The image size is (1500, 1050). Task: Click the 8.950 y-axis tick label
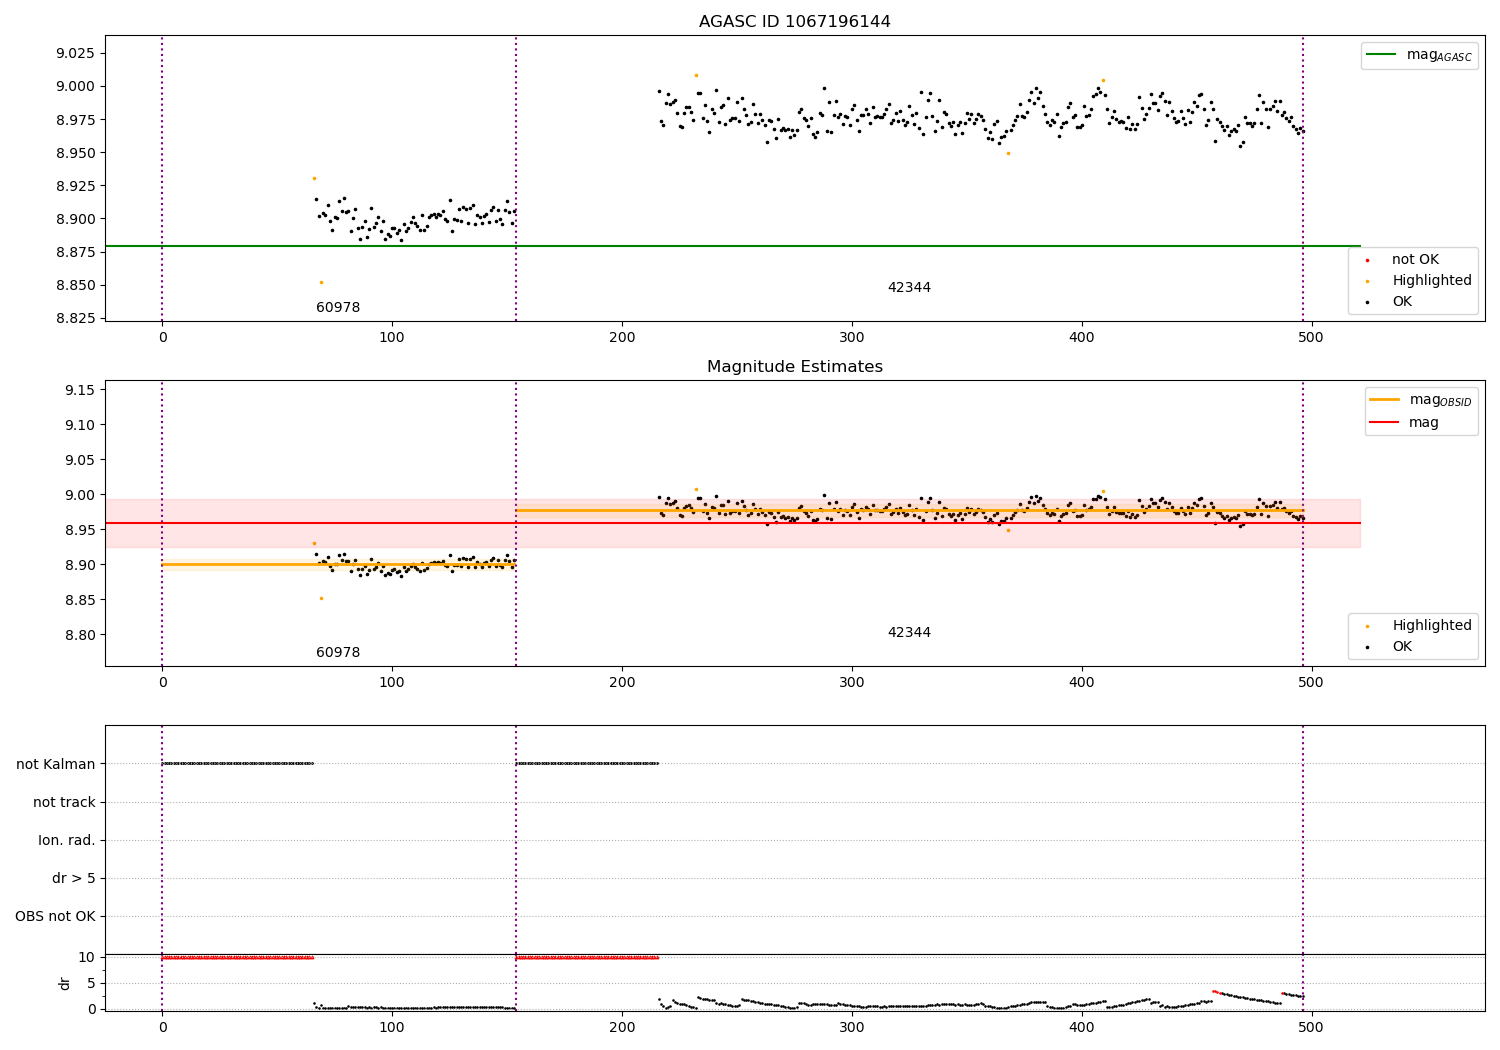tap(75, 153)
